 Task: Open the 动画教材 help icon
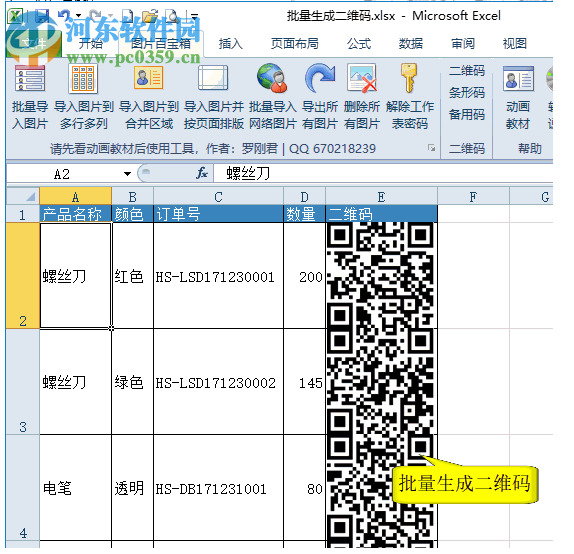518,78
